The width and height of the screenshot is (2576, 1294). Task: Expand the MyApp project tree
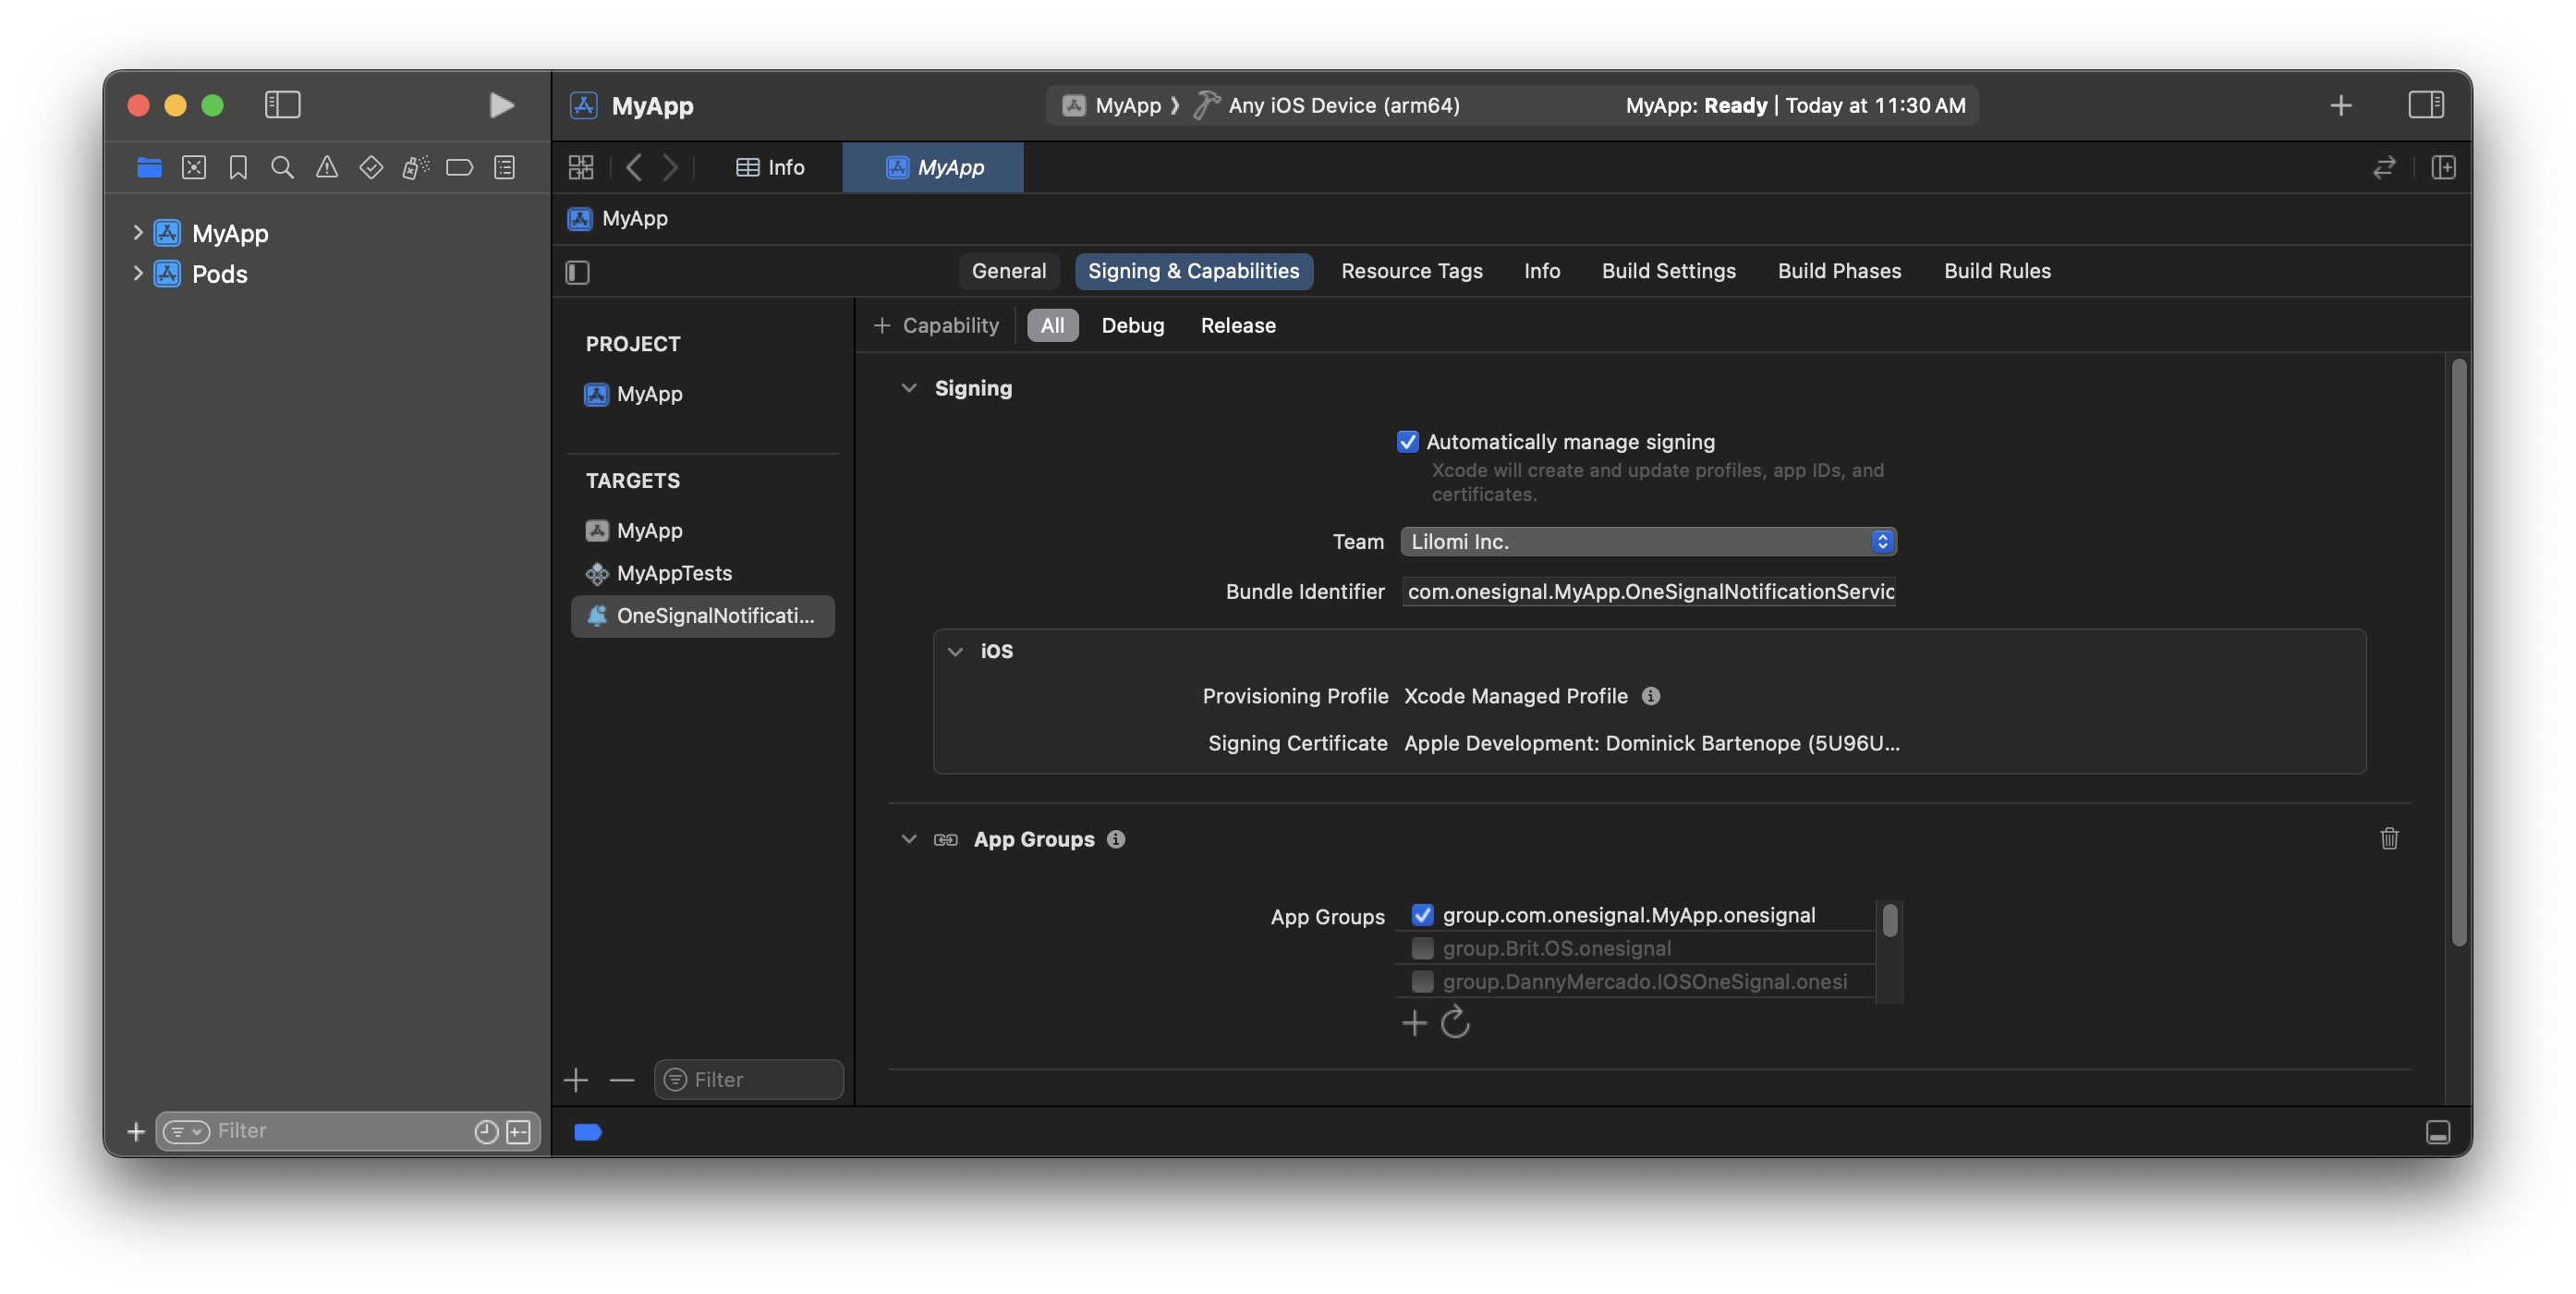[x=137, y=232]
